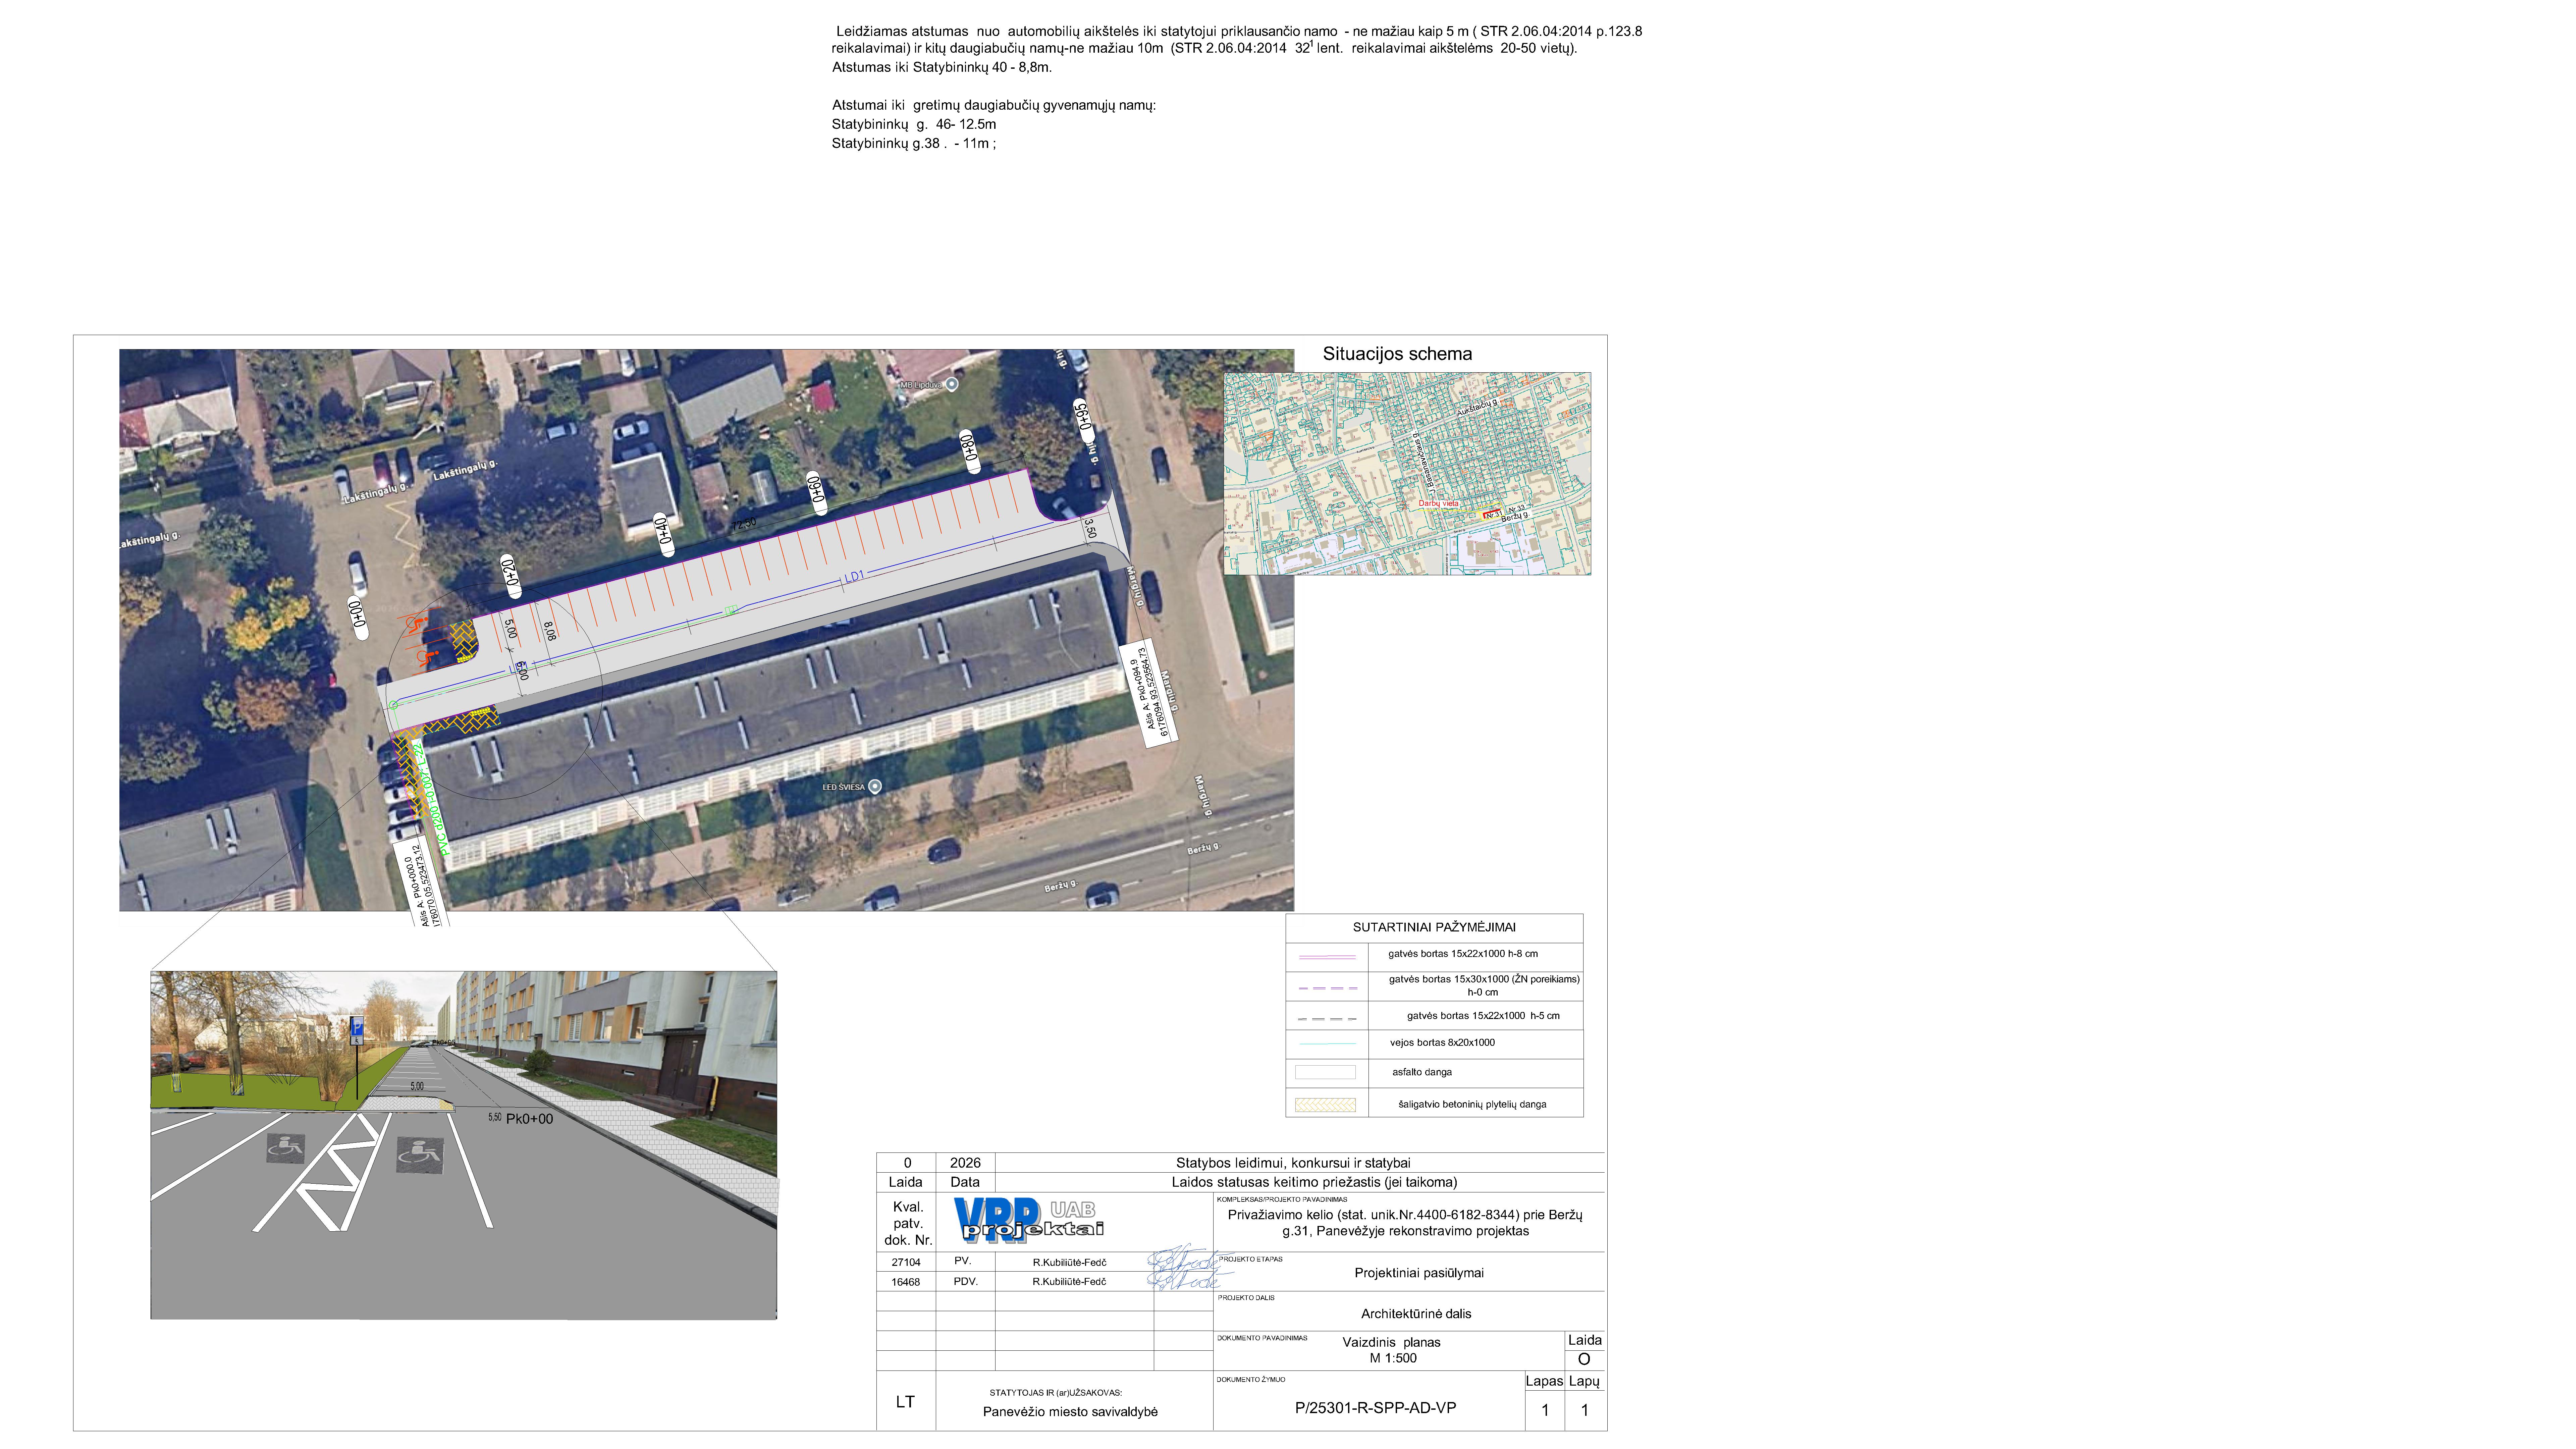Click 'Atstumai iki gretimų daugiabučių gyvenamųjų namų:' line
2576x1449 pixels.
(x=994, y=105)
